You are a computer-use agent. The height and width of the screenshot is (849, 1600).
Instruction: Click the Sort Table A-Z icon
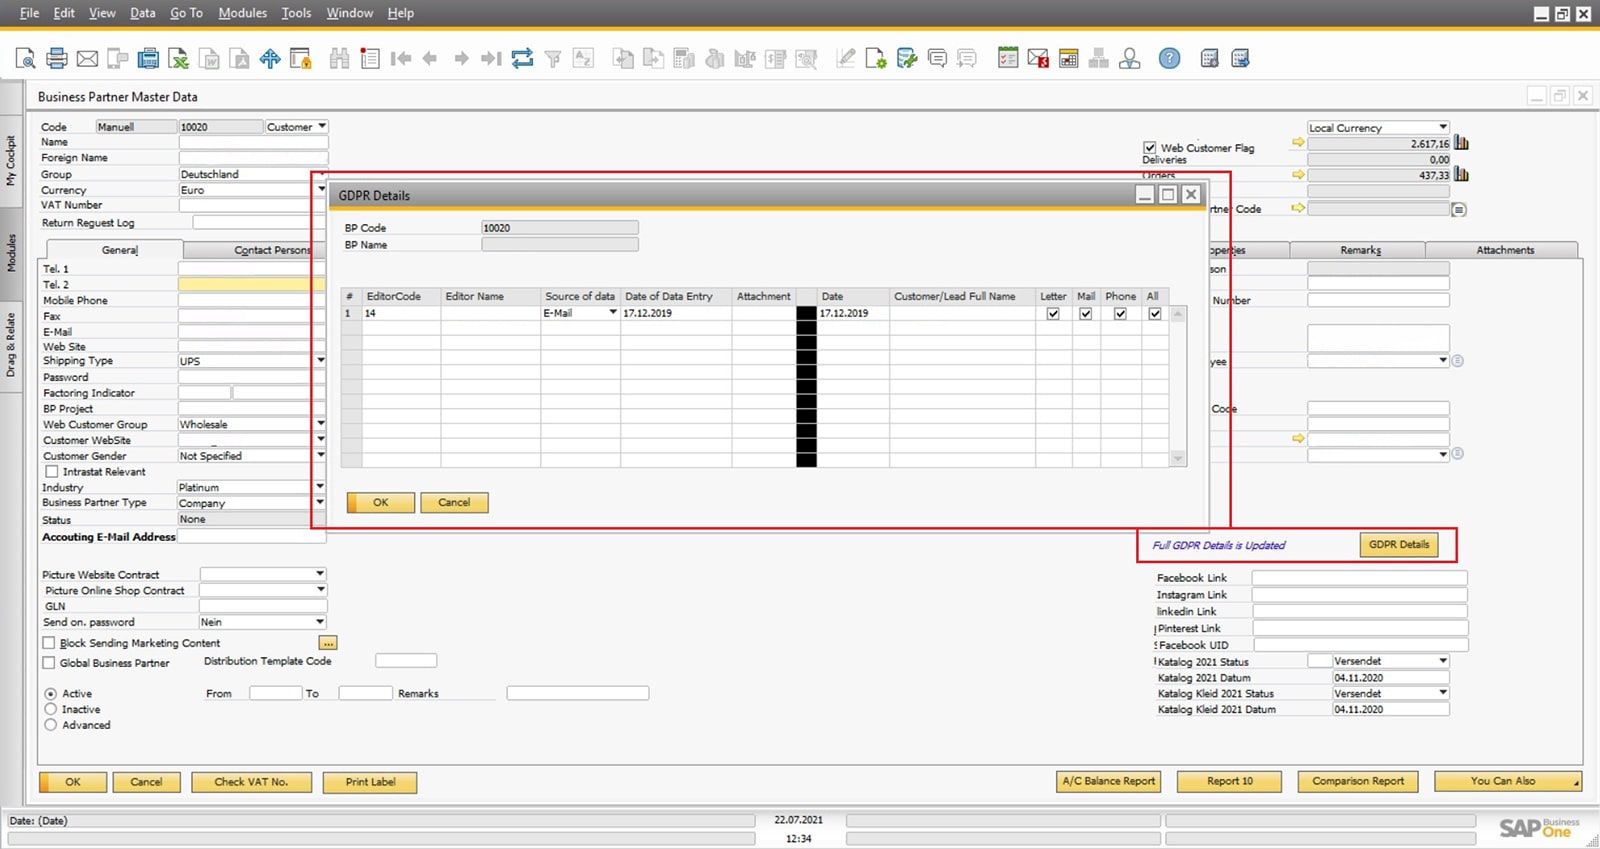click(583, 59)
